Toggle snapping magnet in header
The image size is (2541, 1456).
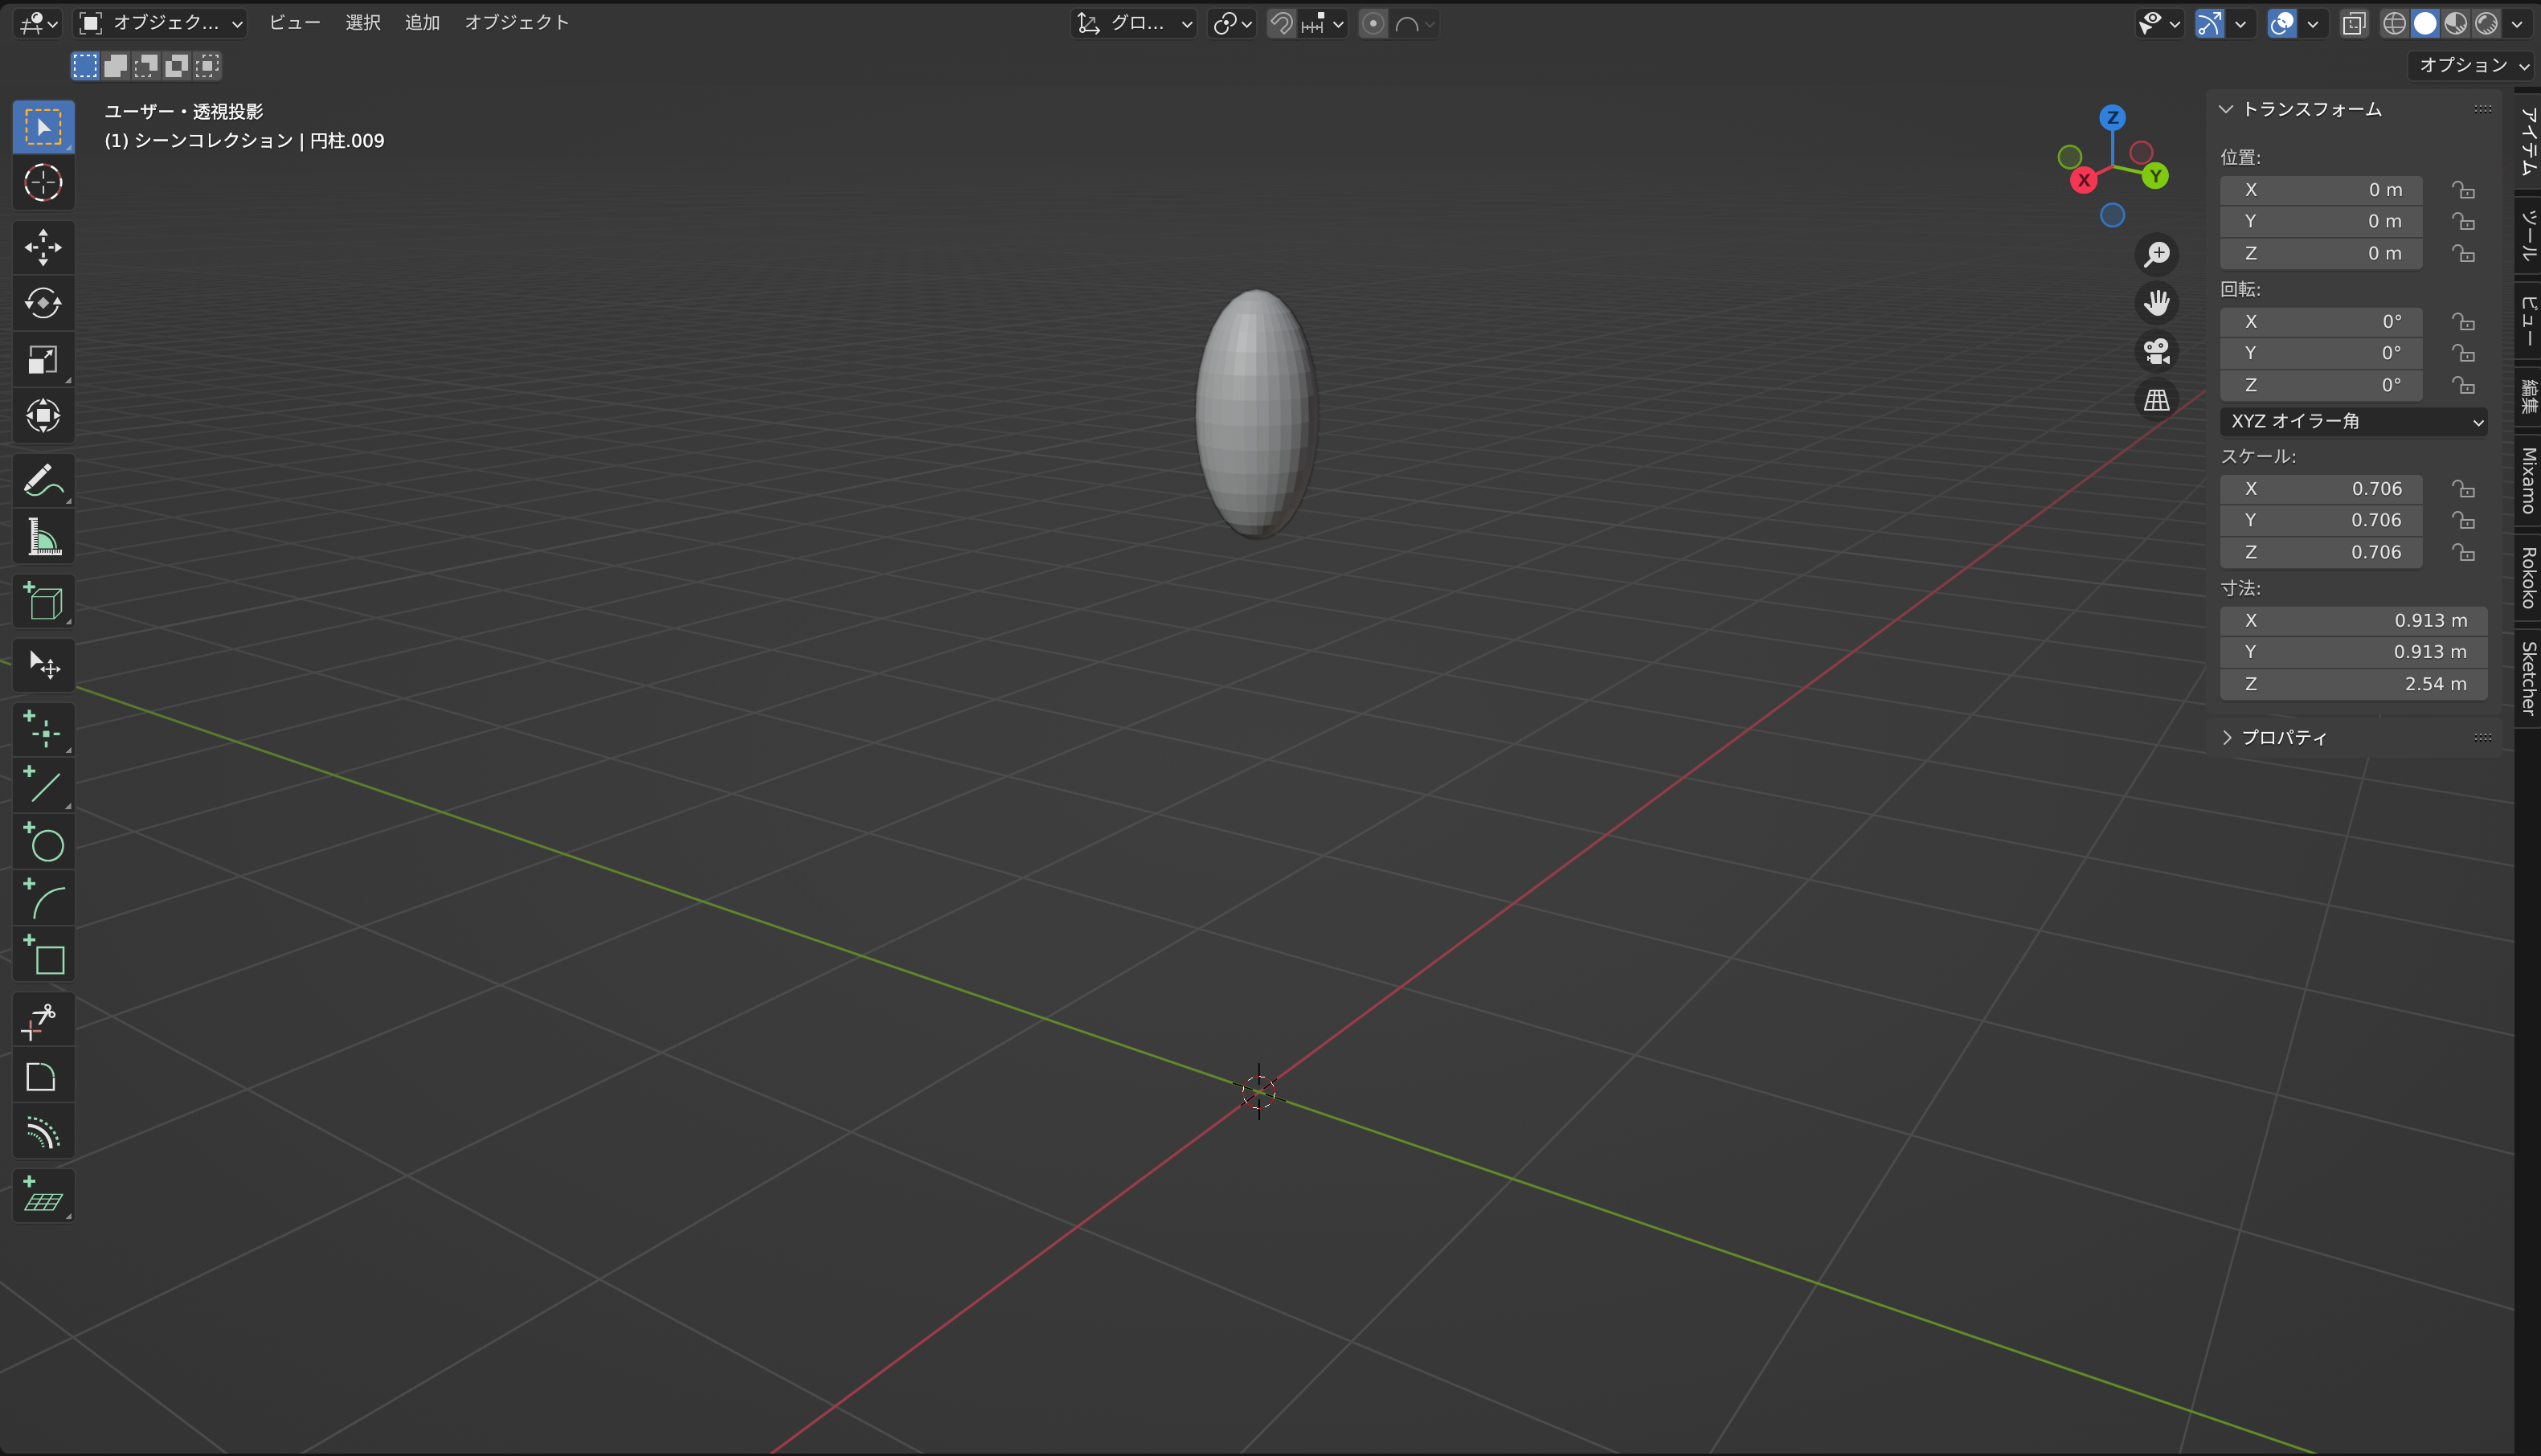[x=1281, y=23]
